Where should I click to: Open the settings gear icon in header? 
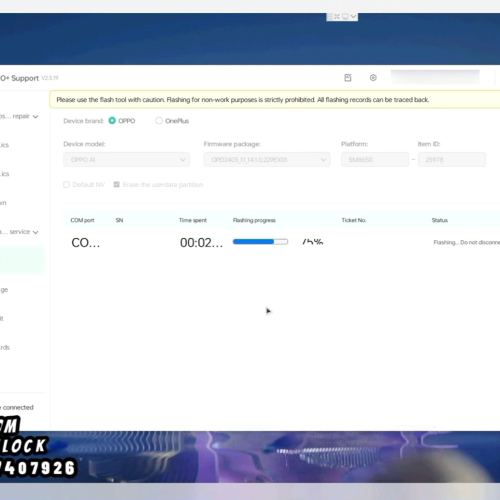pyautogui.click(x=373, y=78)
